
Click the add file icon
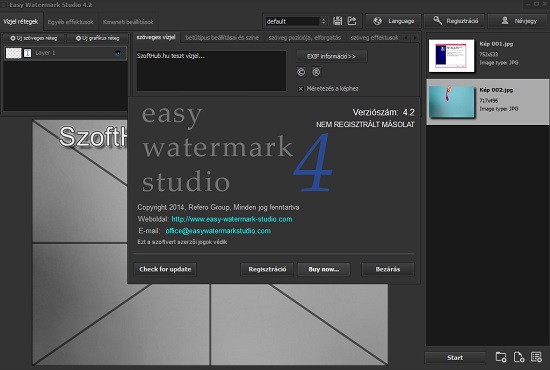tap(519, 357)
